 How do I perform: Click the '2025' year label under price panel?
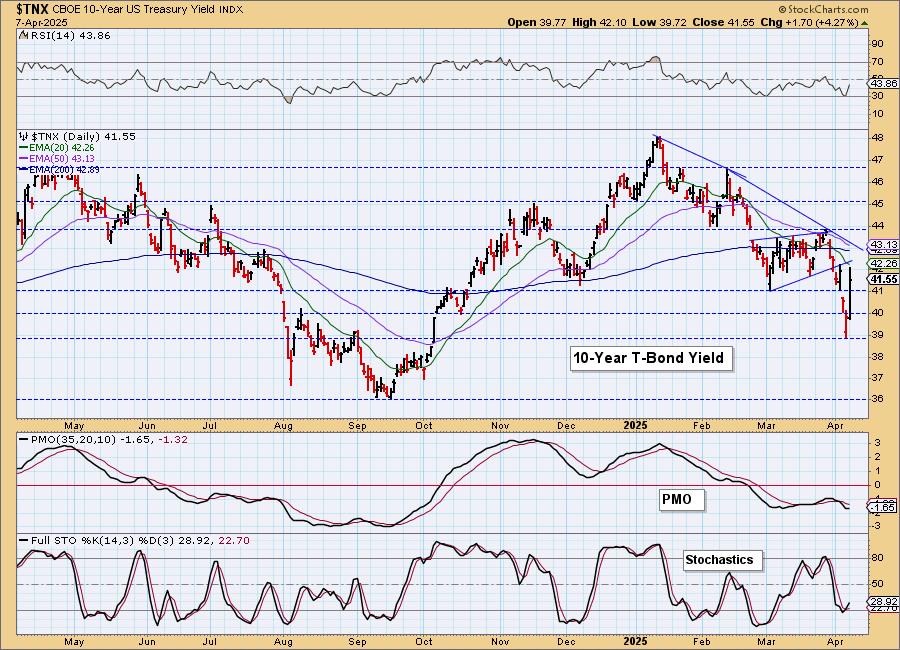(635, 426)
